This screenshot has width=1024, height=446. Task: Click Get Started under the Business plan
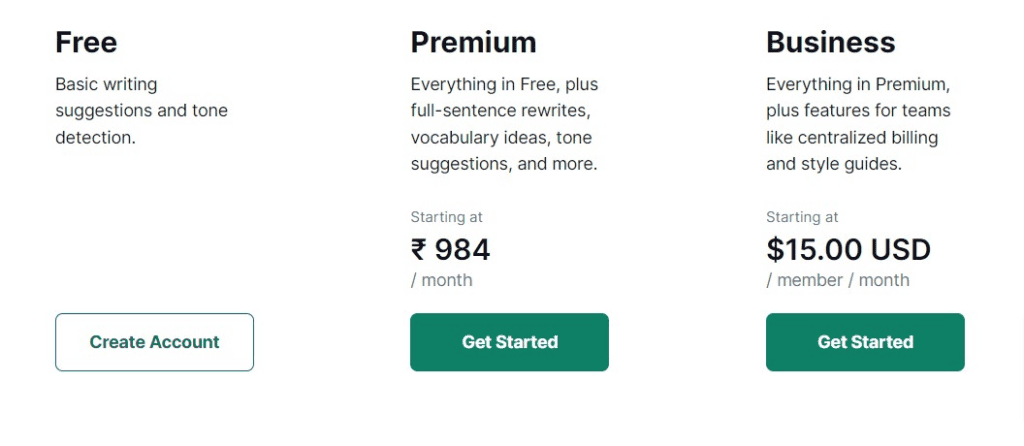point(865,342)
